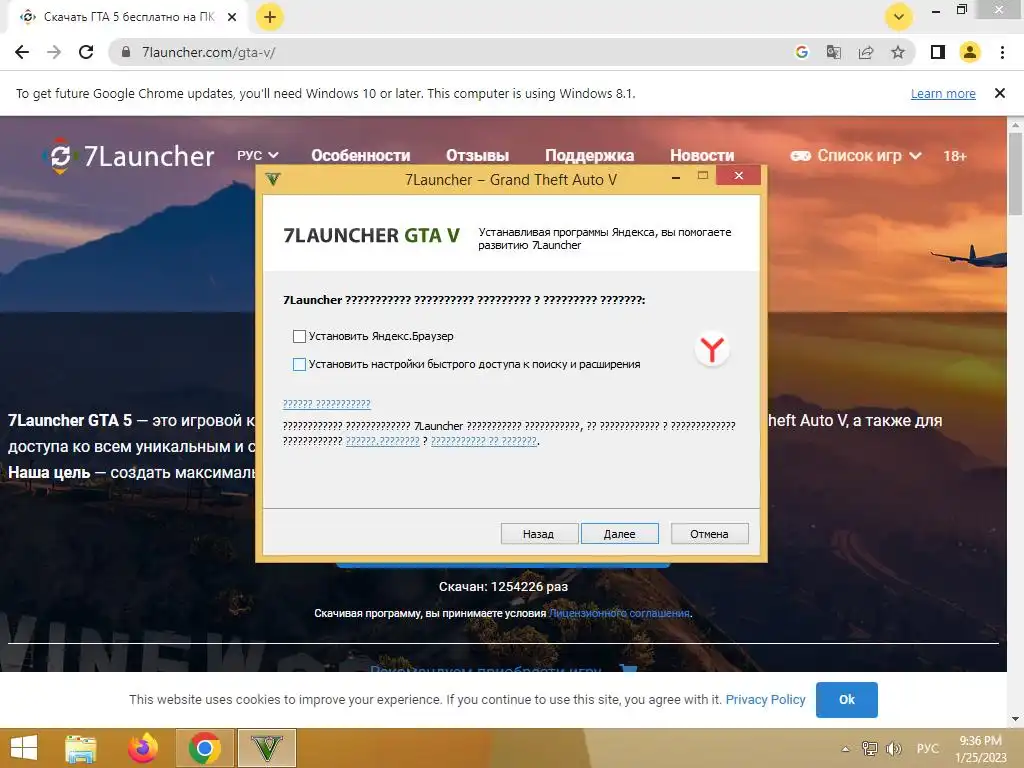Click the scrollbar down arrow
The height and width of the screenshot is (768, 1024).
[1015, 719]
